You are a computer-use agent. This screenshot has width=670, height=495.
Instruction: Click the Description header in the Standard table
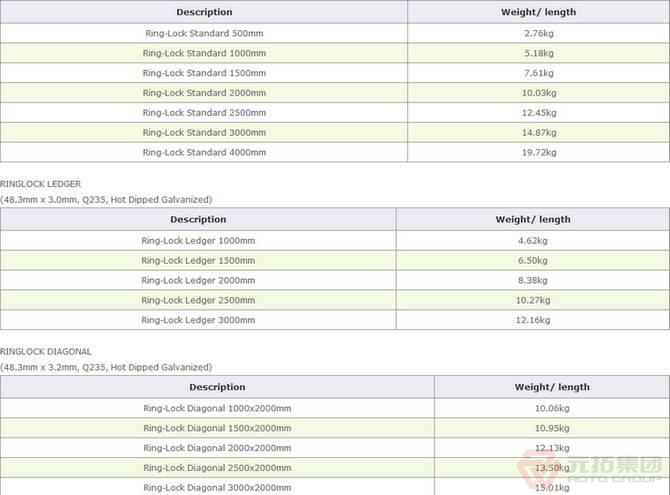tap(204, 12)
